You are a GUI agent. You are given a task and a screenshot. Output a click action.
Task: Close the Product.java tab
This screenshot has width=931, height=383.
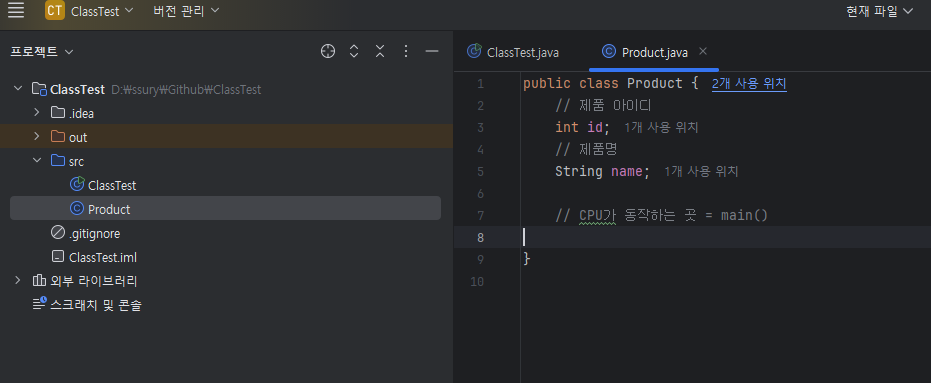pyautogui.click(x=703, y=52)
